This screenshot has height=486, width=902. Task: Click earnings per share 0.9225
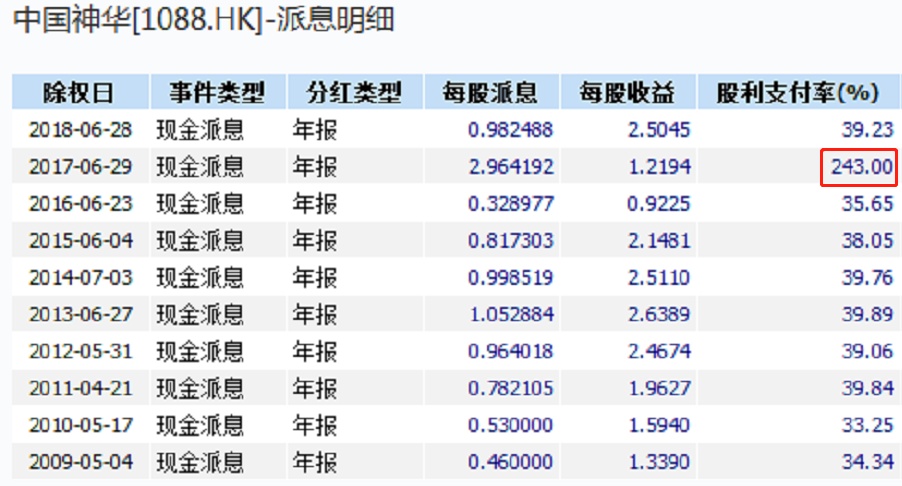pos(659,203)
